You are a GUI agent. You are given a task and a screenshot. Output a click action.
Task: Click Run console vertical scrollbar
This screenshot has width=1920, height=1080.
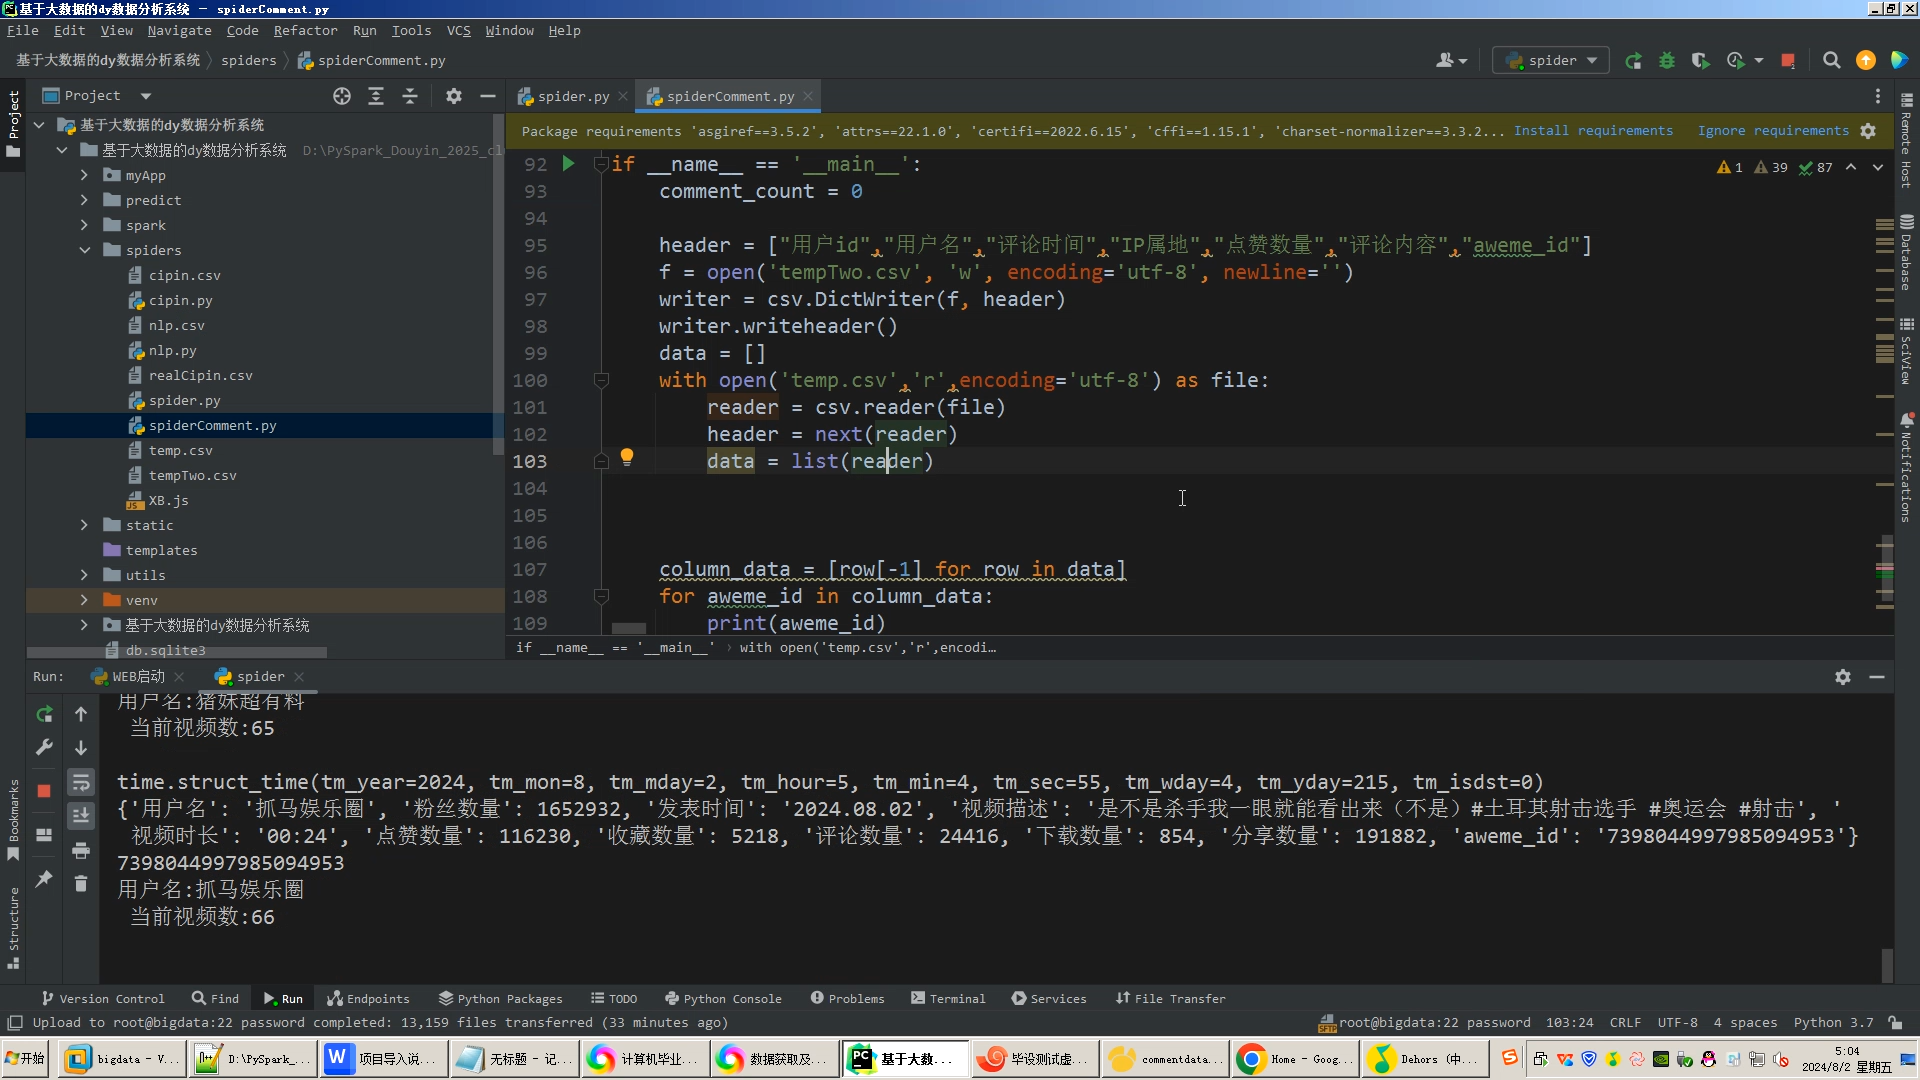point(1886,964)
